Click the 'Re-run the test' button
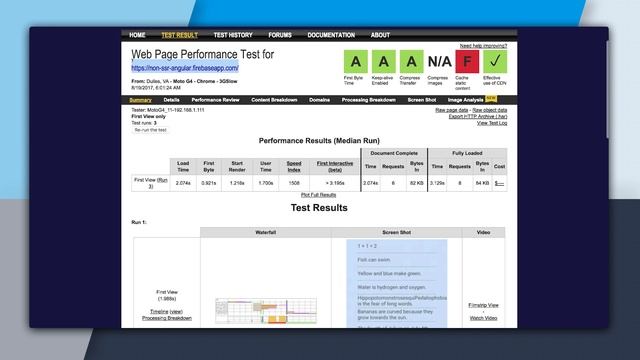 (x=151, y=130)
